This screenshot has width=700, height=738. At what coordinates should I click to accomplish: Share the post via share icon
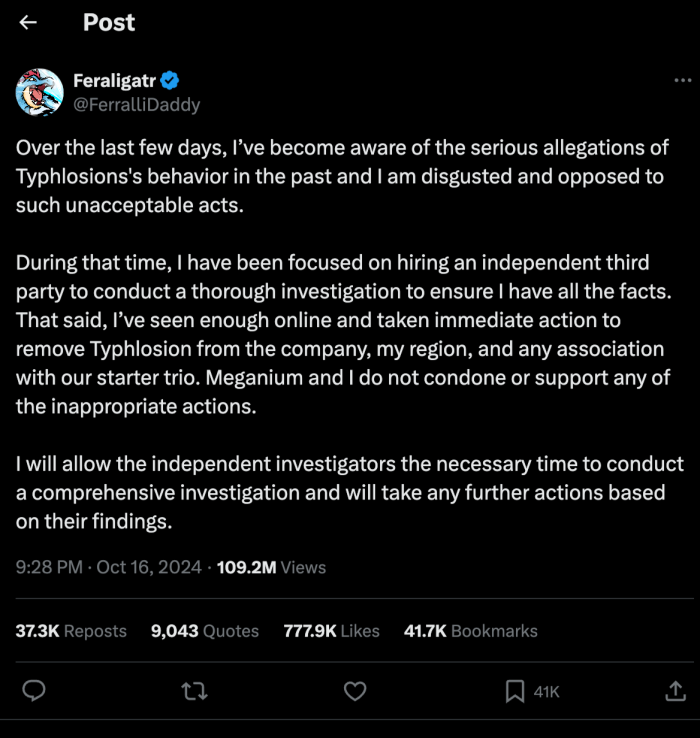pos(675,691)
